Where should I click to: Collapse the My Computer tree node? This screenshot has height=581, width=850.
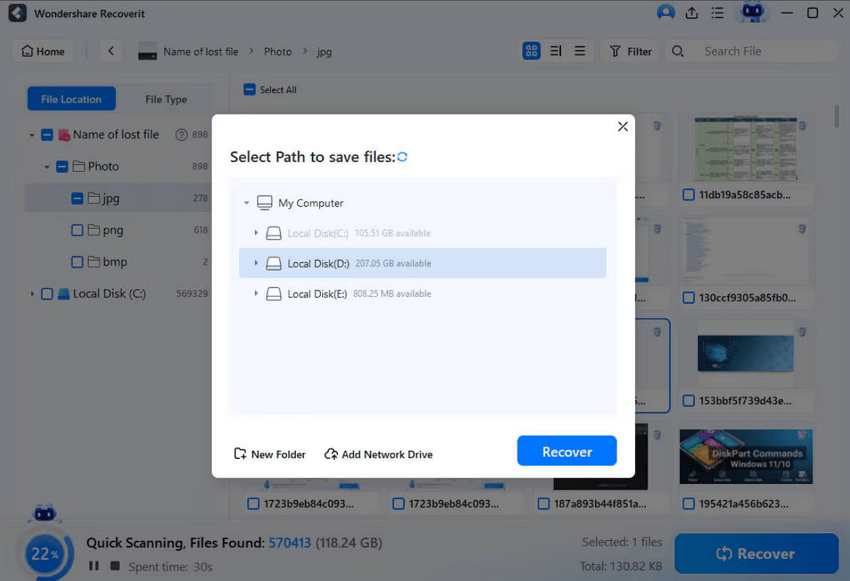coord(245,202)
